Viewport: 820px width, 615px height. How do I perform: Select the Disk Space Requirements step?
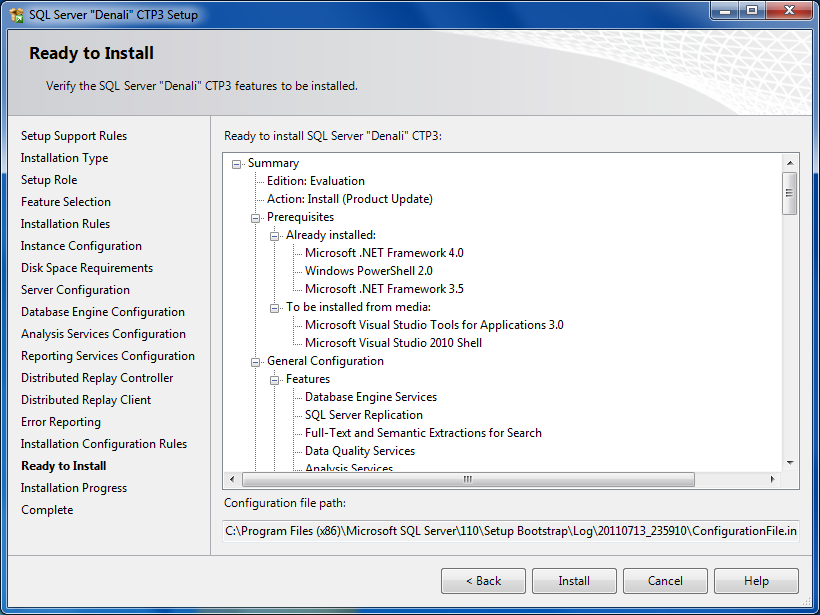tap(87, 268)
